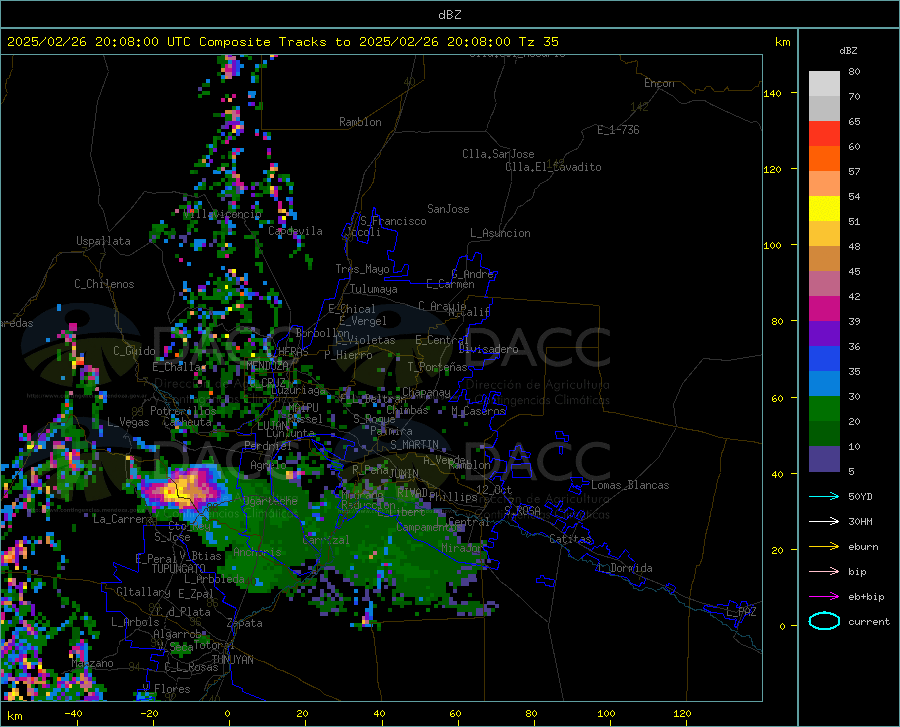Click the 'S_MARTIN' map label
900x727 pixels.
click(x=414, y=445)
